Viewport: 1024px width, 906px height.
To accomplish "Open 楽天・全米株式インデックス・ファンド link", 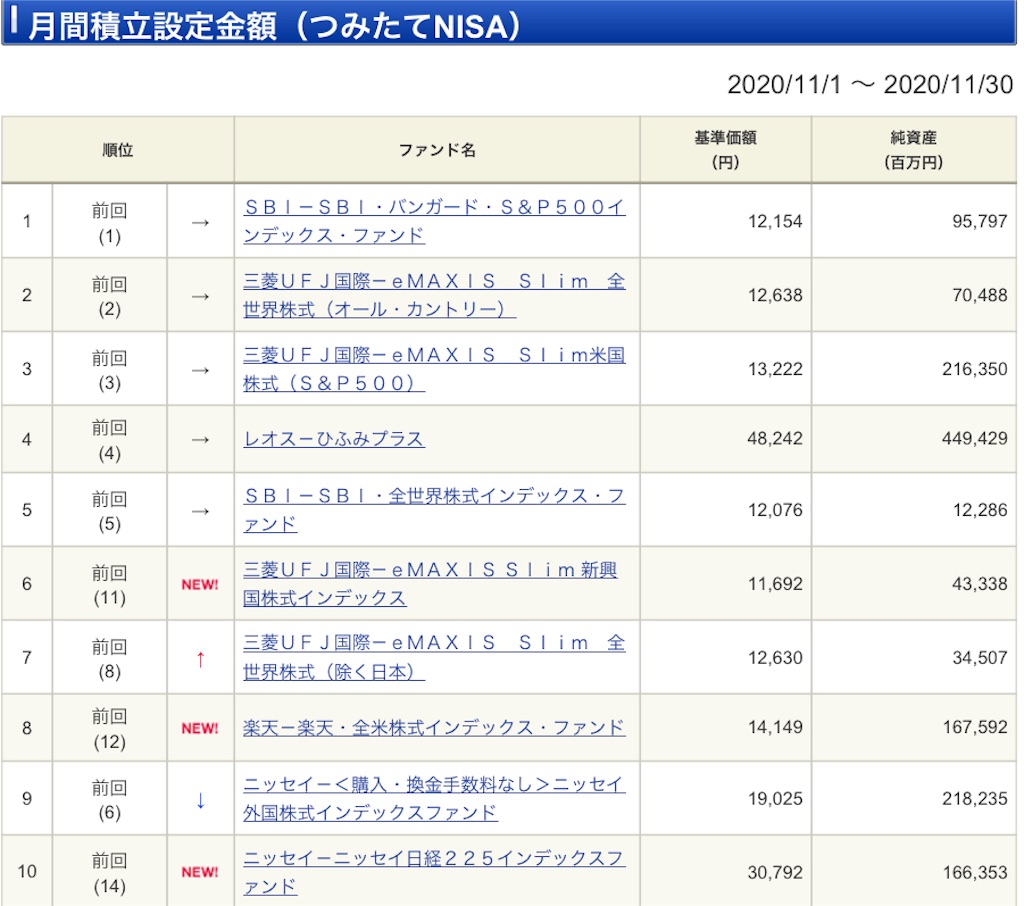I will 434,728.
